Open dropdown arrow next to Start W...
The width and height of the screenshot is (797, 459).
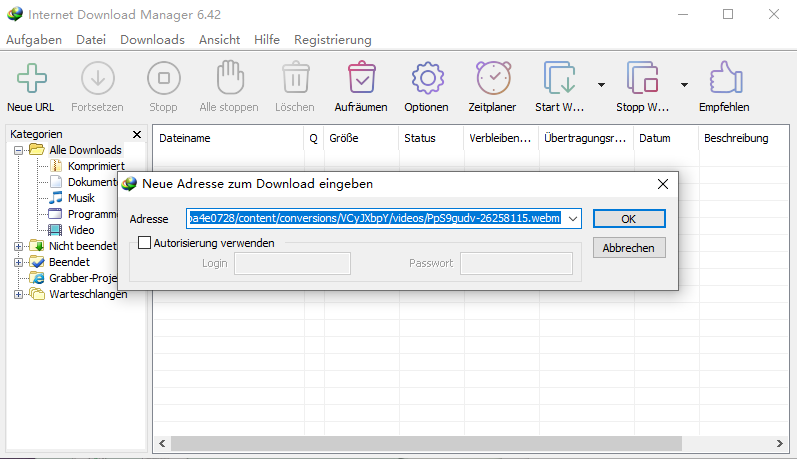coord(601,85)
